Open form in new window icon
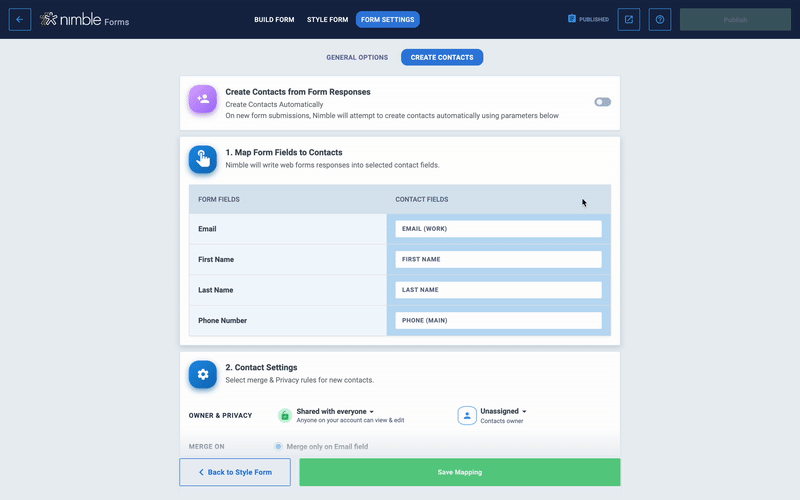 628,19
